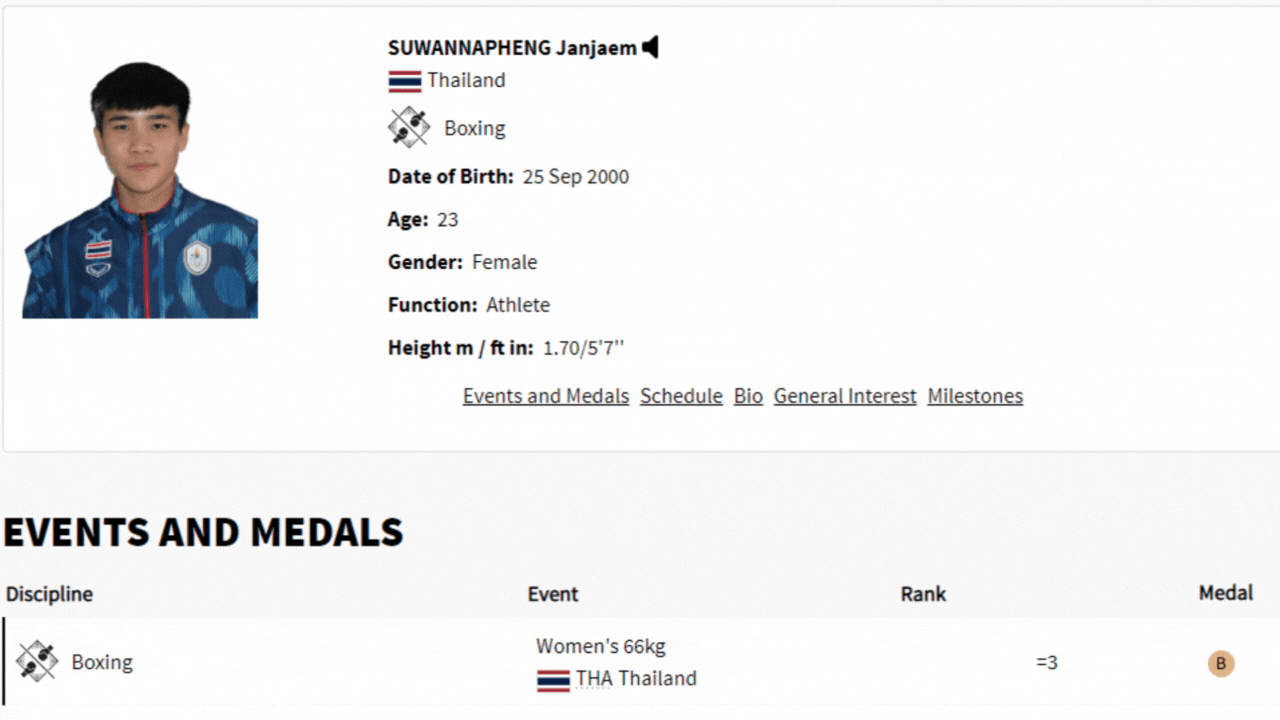Open the General Interest link
Screen dimensions: 1280x720
pyautogui.click(x=845, y=396)
